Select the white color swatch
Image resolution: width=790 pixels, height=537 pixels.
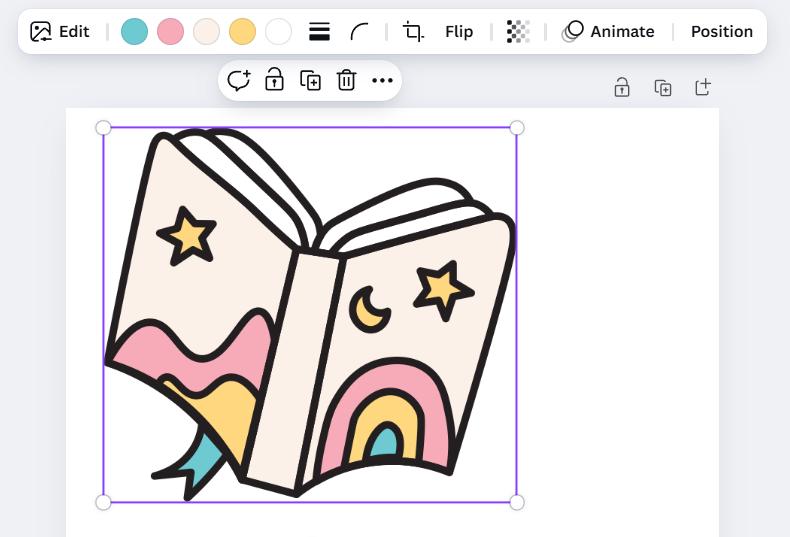pos(279,32)
